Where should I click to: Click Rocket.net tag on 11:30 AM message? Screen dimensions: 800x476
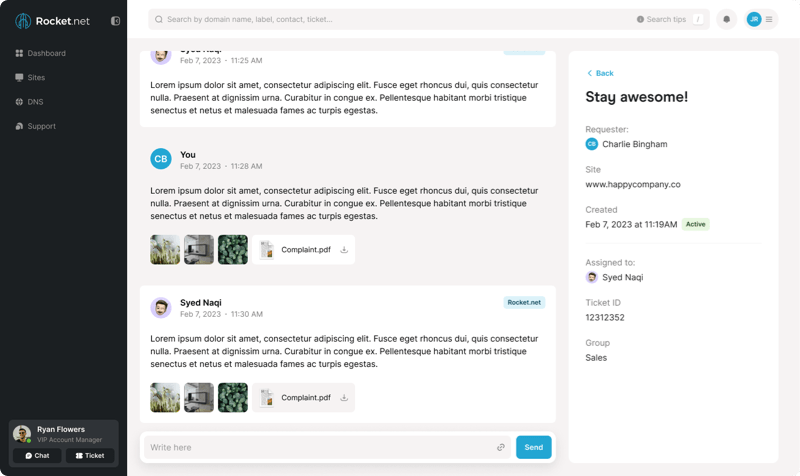pos(524,303)
